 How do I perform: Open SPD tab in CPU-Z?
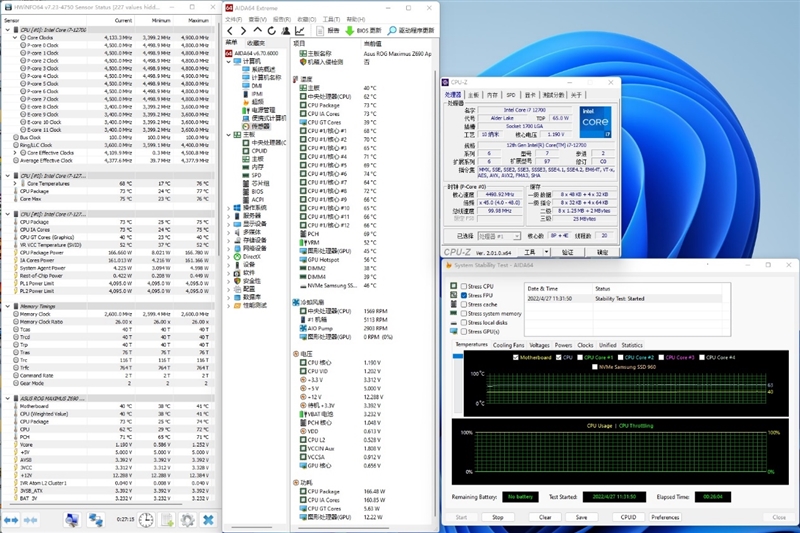point(511,95)
